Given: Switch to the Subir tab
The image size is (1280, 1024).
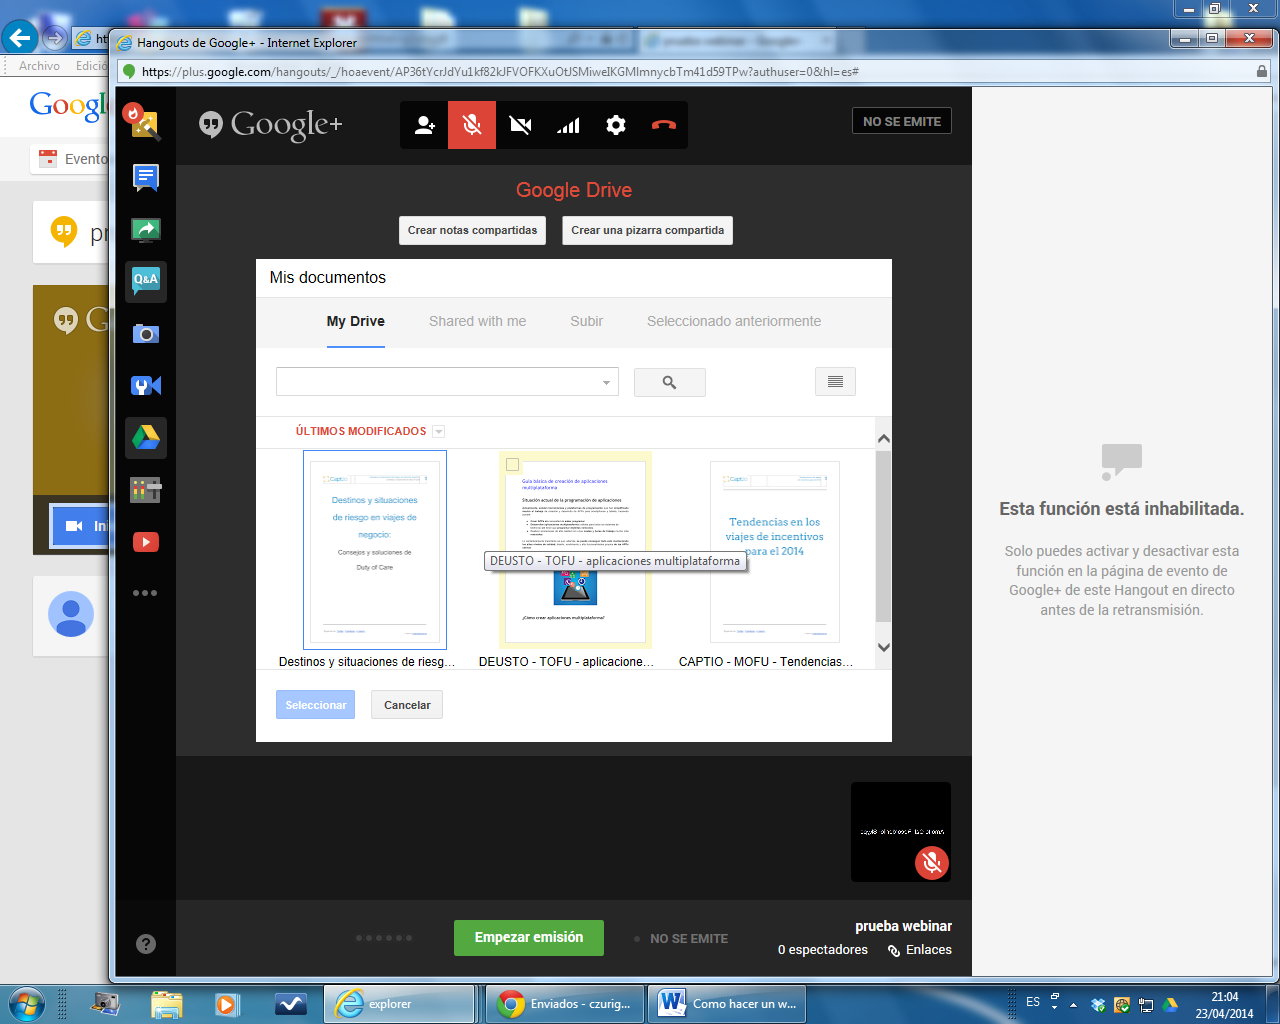Looking at the screenshot, I should (x=586, y=321).
